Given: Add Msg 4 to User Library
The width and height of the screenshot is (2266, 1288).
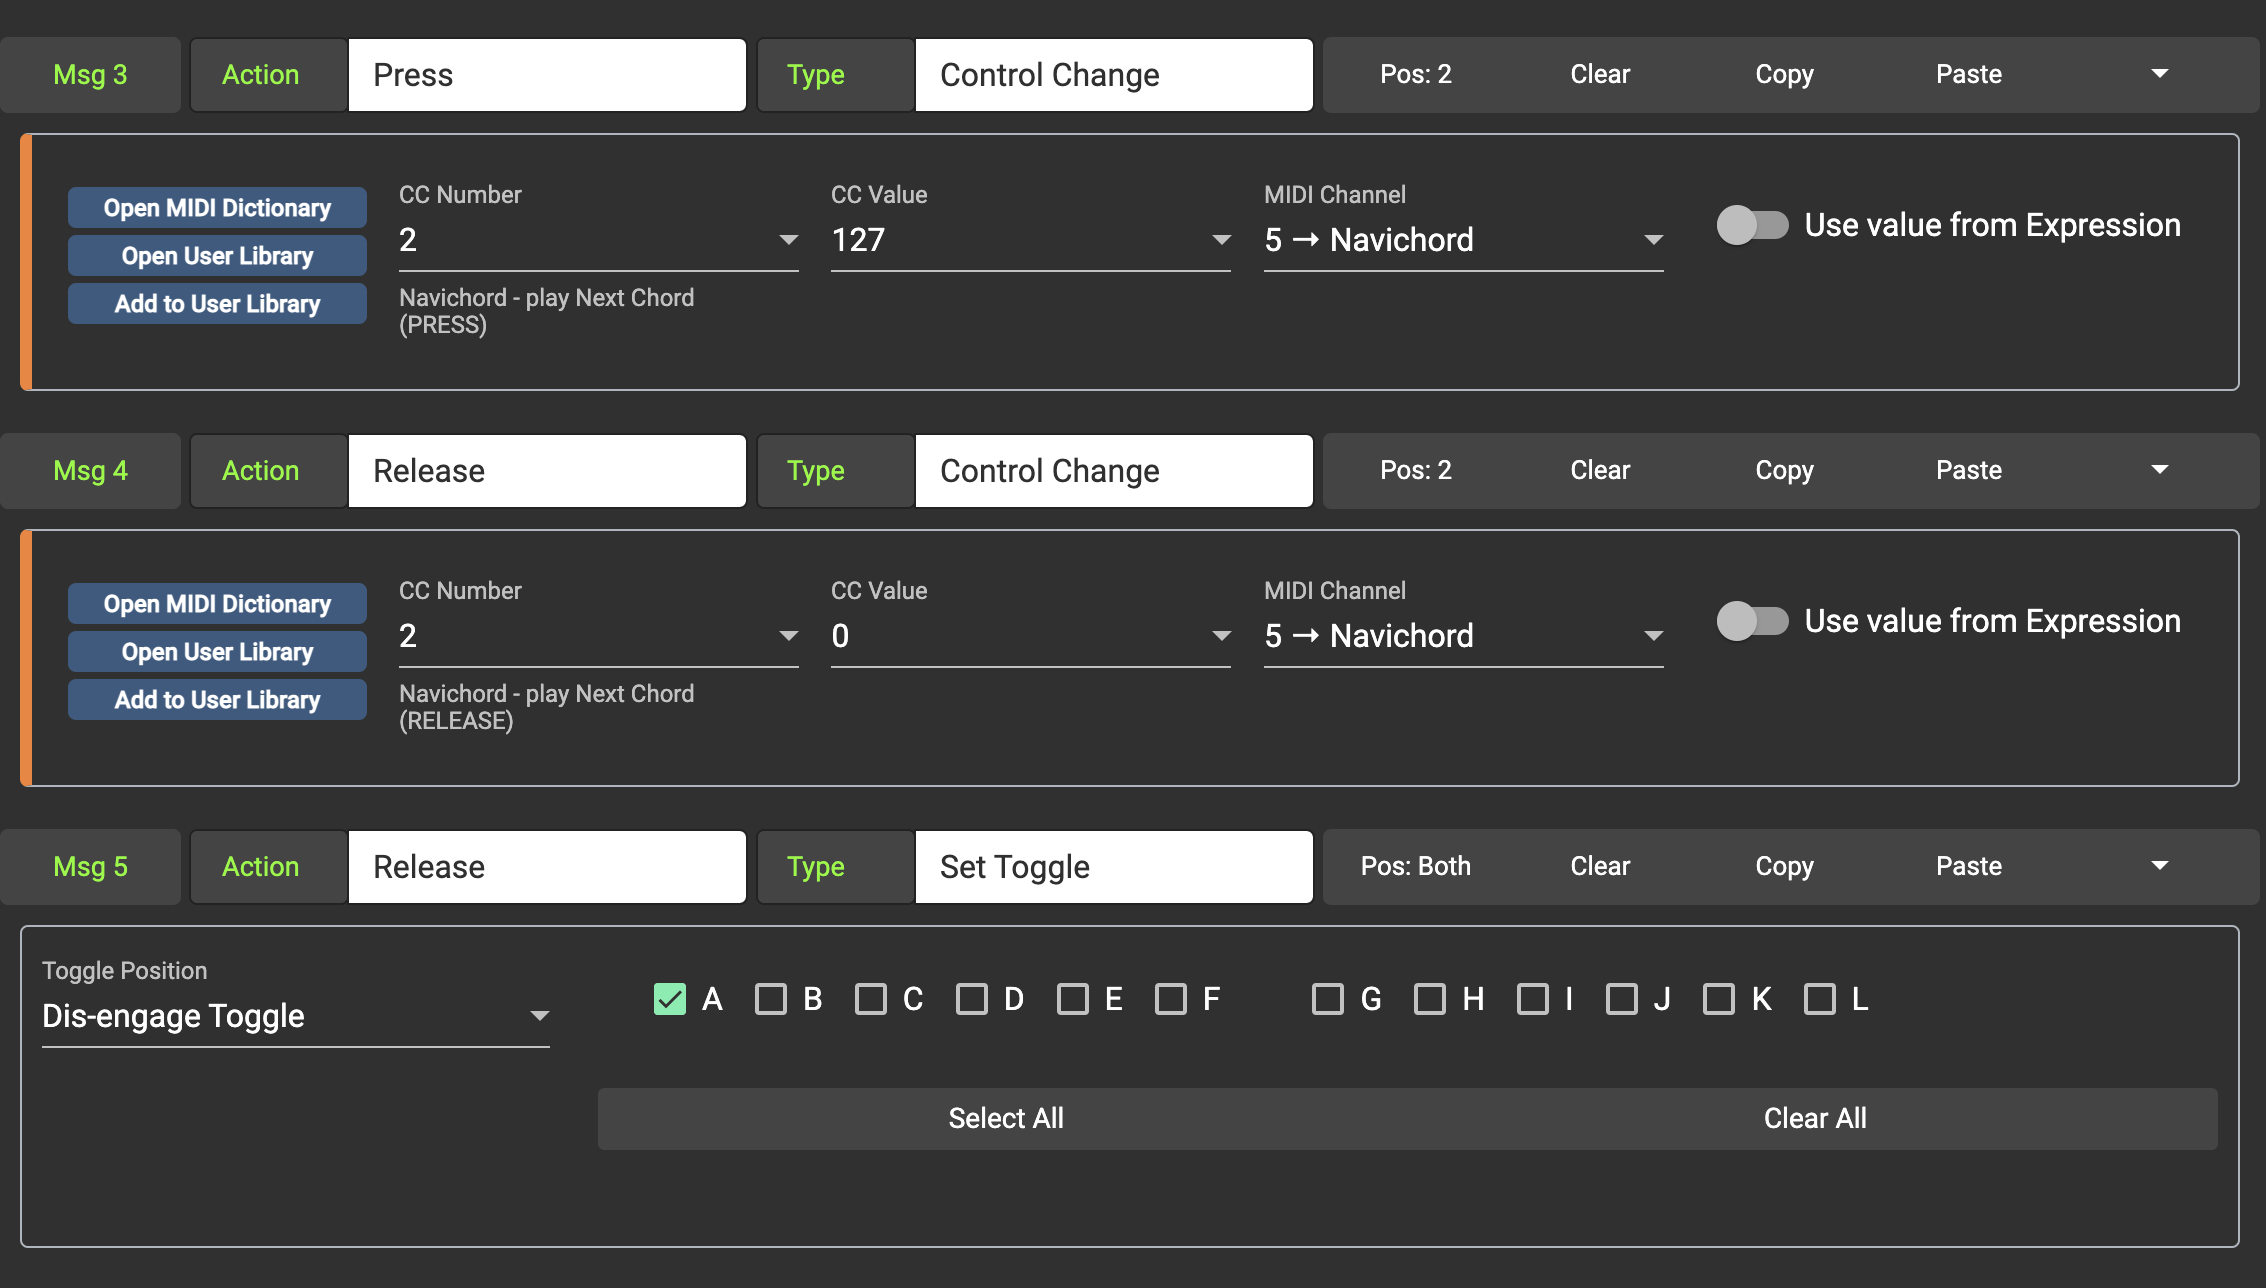Looking at the screenshot, I should click(217, 700).
